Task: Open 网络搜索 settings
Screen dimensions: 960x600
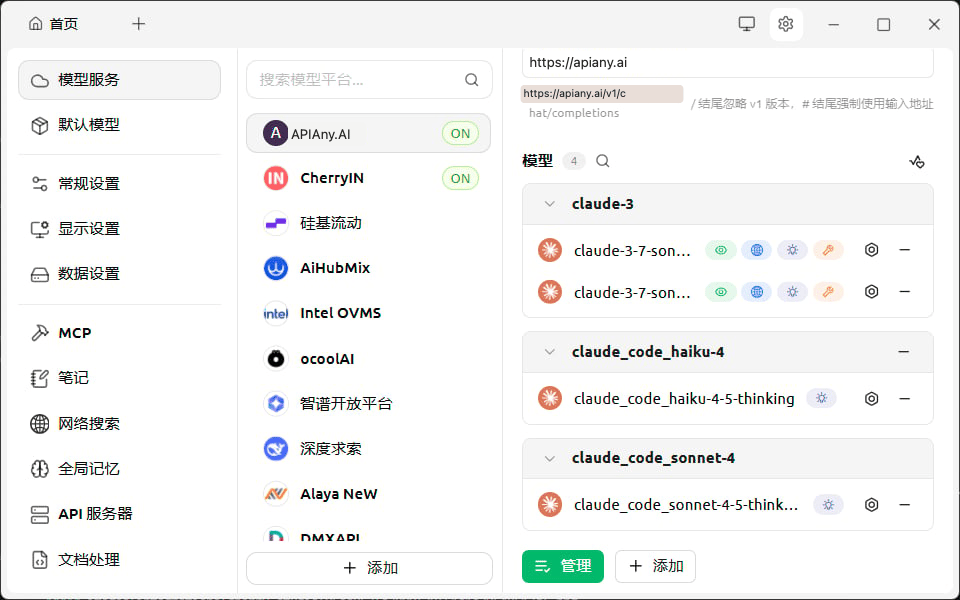Action: click(x=119, y=424)
